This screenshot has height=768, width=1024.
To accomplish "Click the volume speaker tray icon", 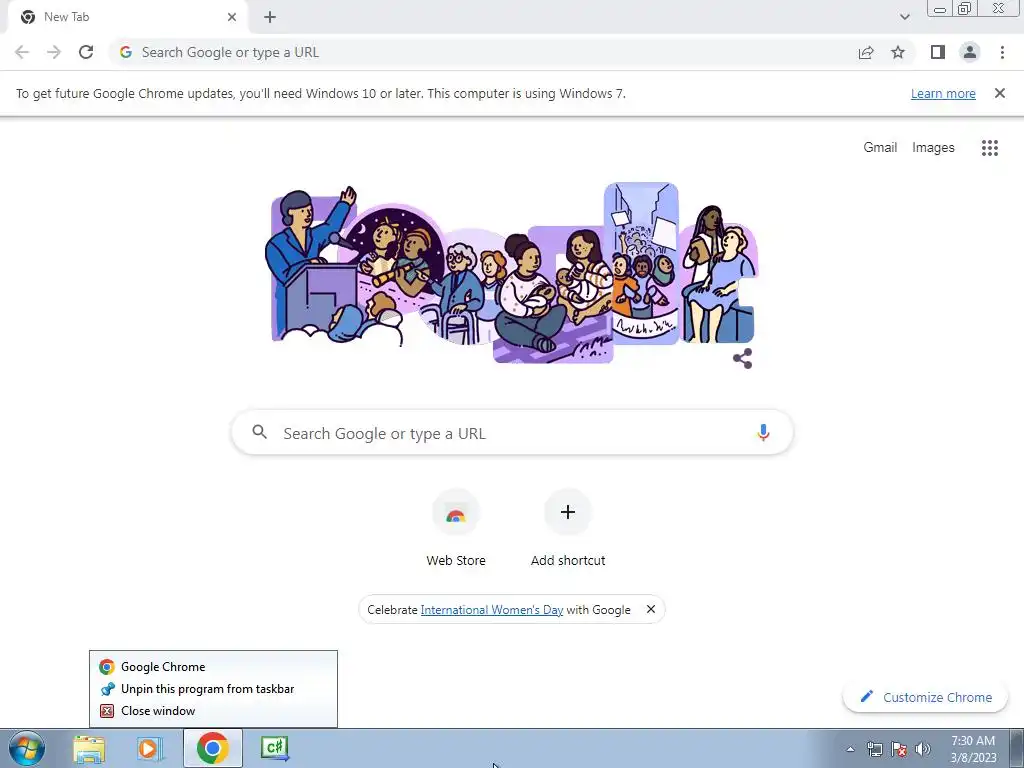I will [922, 750].
